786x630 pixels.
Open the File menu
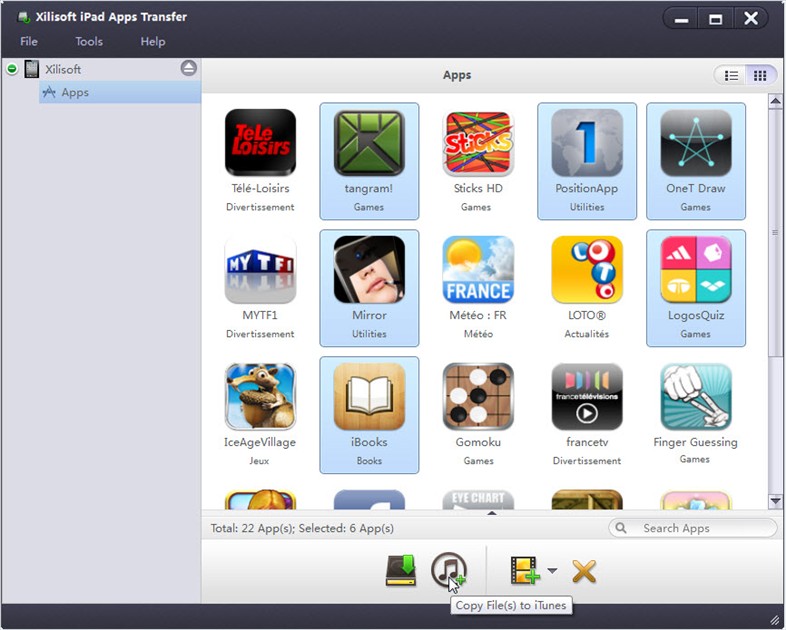tap(29, 42)
